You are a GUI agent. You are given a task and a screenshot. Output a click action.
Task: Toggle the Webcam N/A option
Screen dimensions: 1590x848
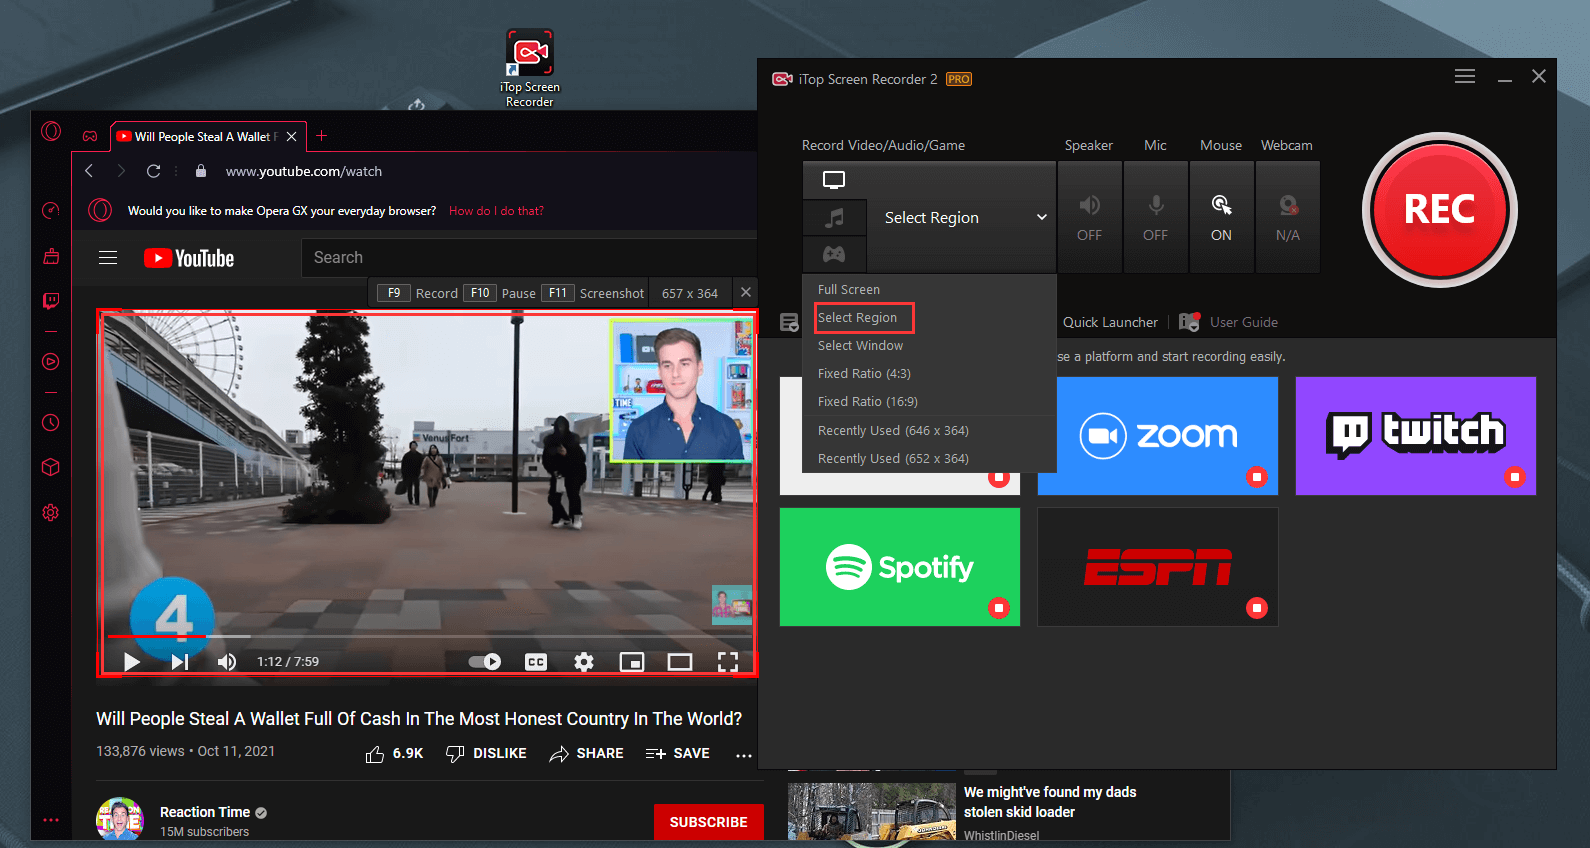[x=1287, y=217]
